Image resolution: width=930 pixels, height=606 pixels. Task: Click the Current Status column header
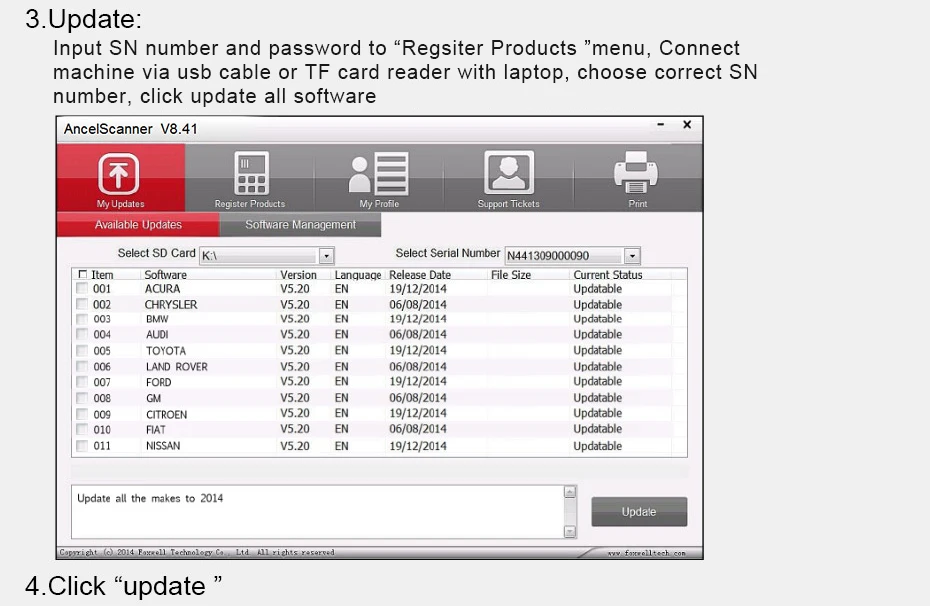[608, 275]
